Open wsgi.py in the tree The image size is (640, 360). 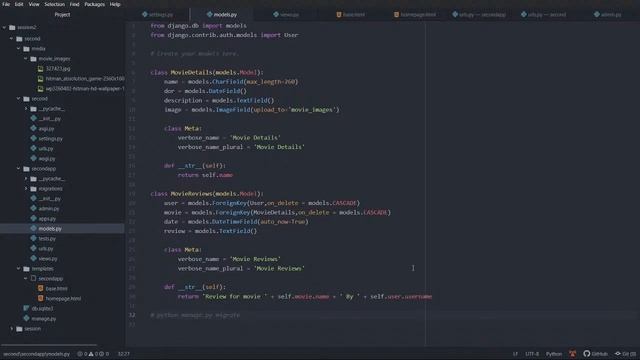[47, 159]
